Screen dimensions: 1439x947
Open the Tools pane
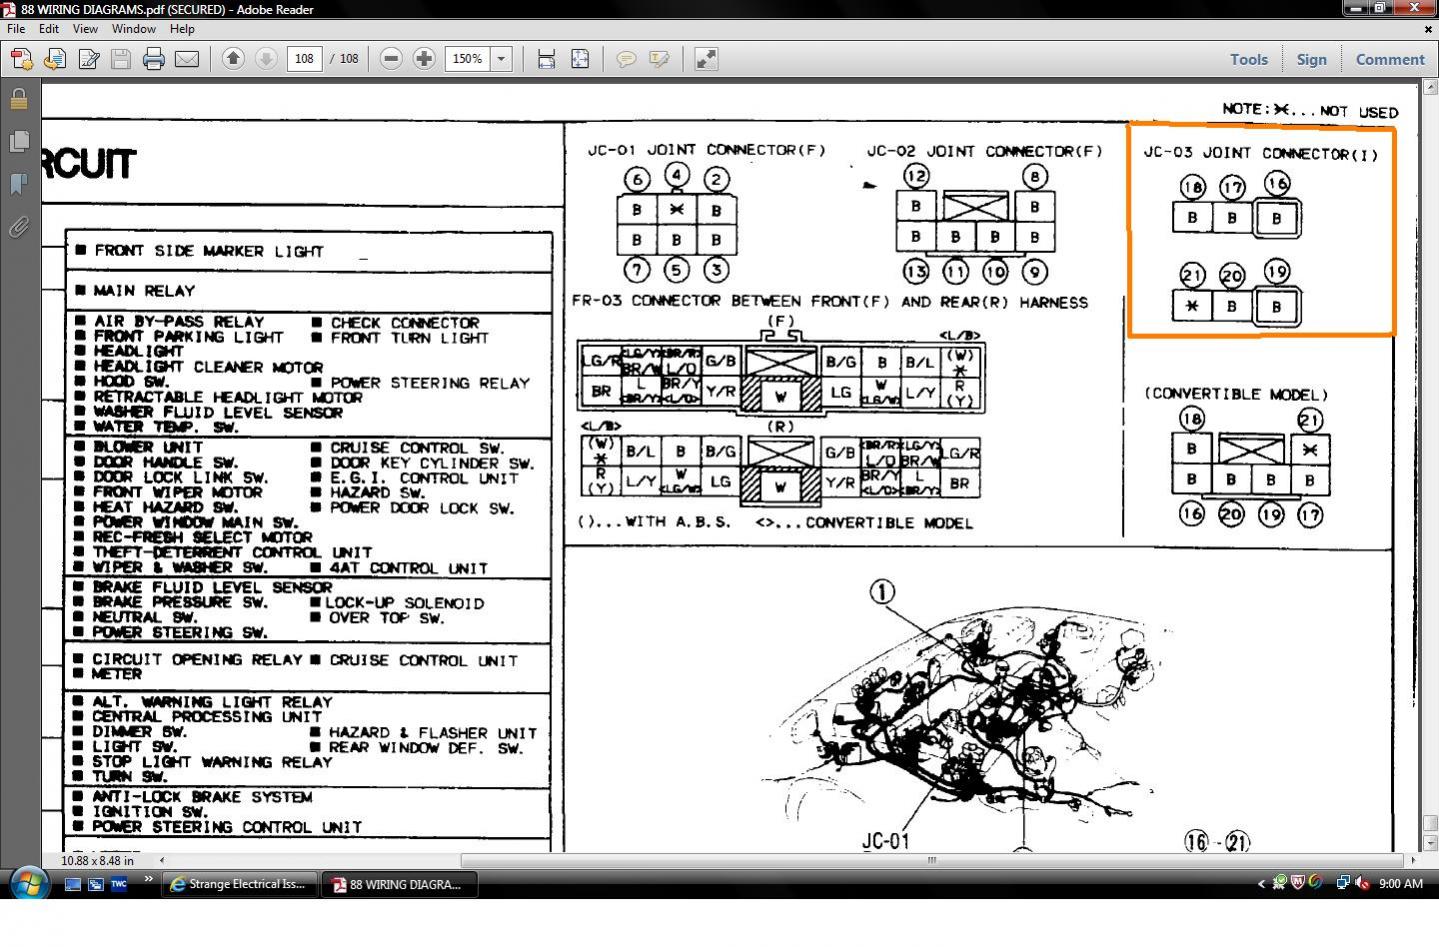(1249, 59)
